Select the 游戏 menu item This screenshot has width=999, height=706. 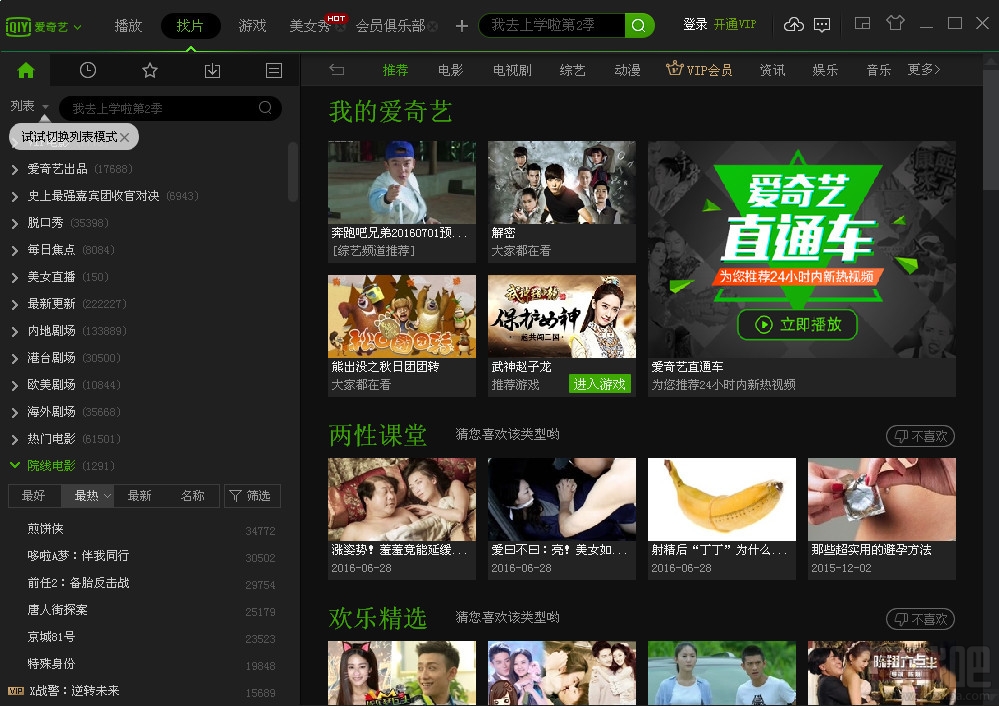point(251,25)
